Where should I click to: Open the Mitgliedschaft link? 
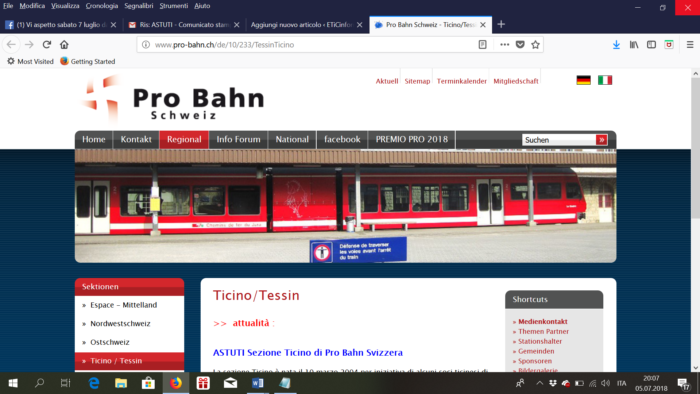516,81
